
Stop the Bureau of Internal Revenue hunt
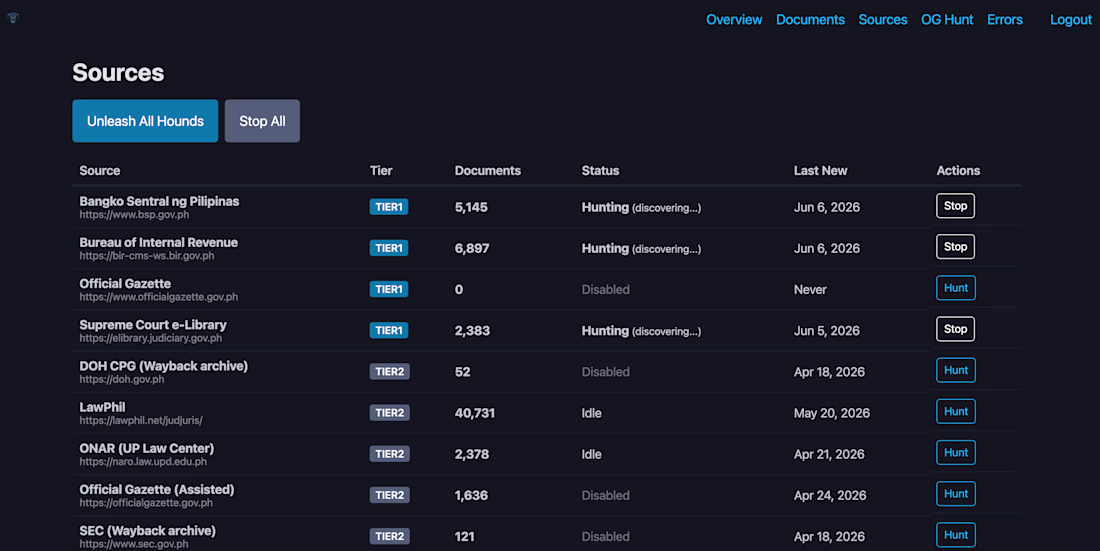pos(955,246)
